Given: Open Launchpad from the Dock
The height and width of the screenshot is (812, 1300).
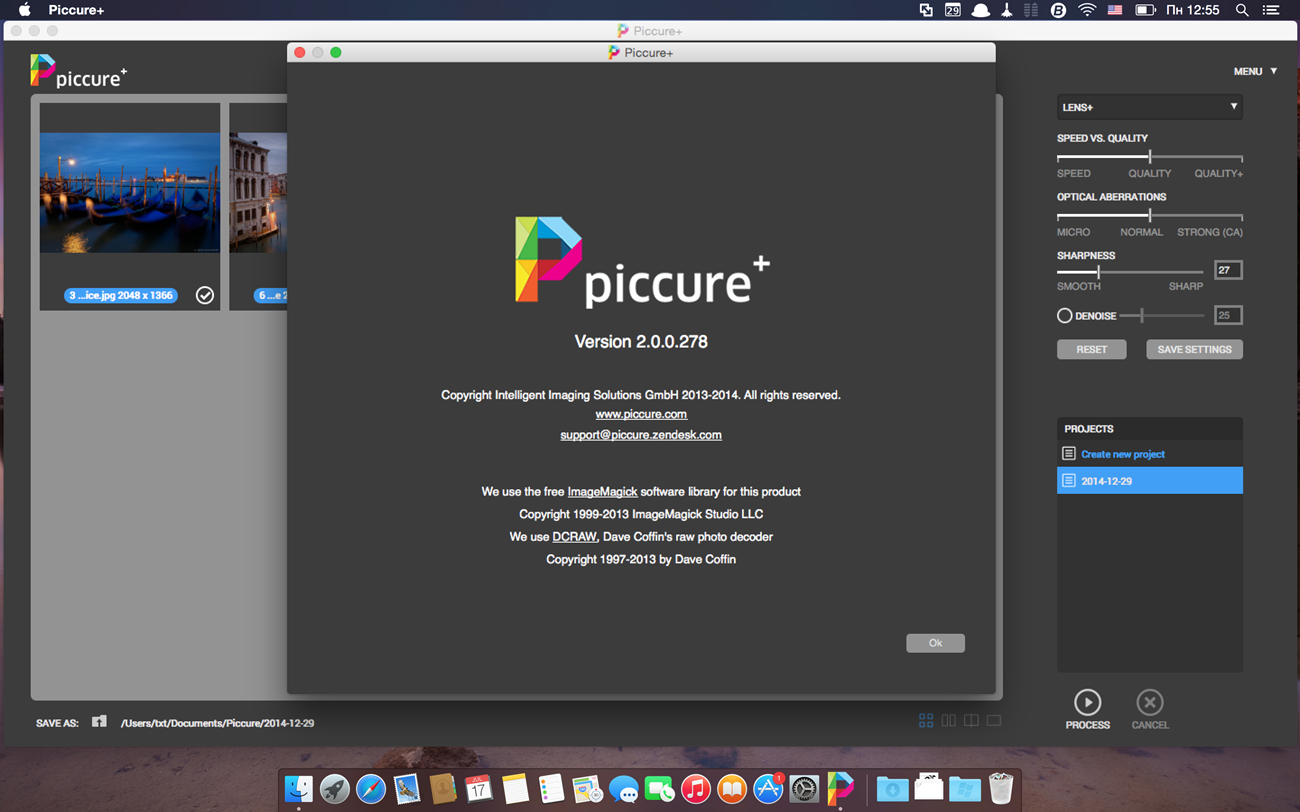Looking at the screenshot, I should coord(334,789).
